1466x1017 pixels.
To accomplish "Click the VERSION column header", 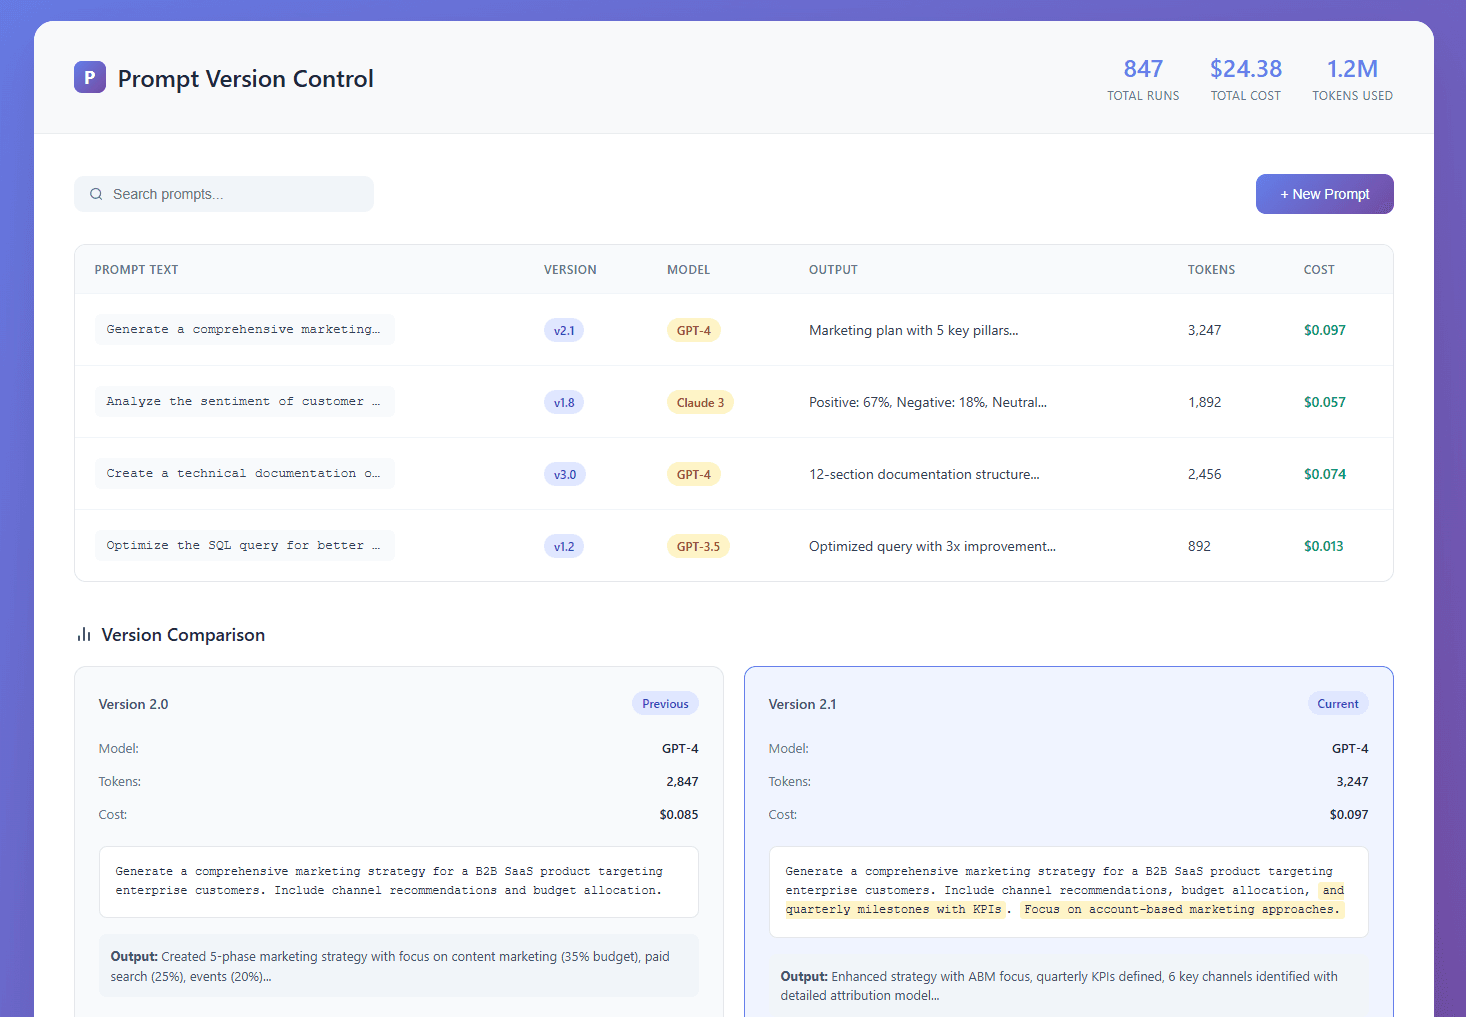I will (x=570, y=270).
